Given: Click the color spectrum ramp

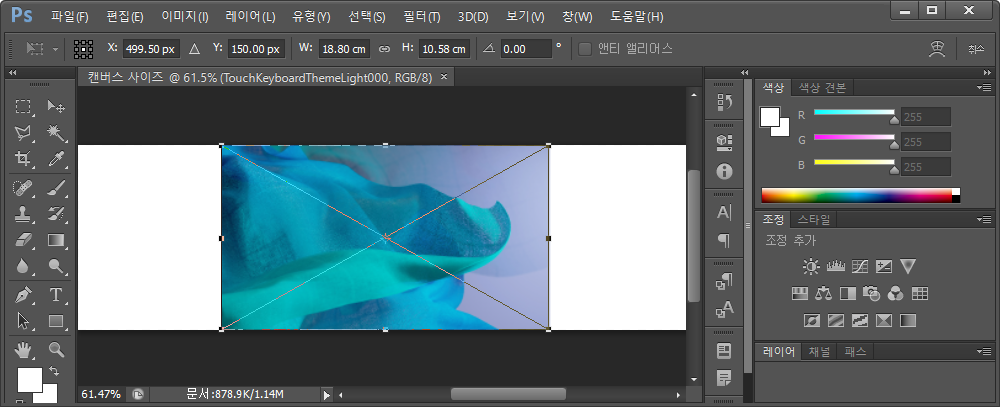Looking at the screenshot, I should tap(860, 195).
